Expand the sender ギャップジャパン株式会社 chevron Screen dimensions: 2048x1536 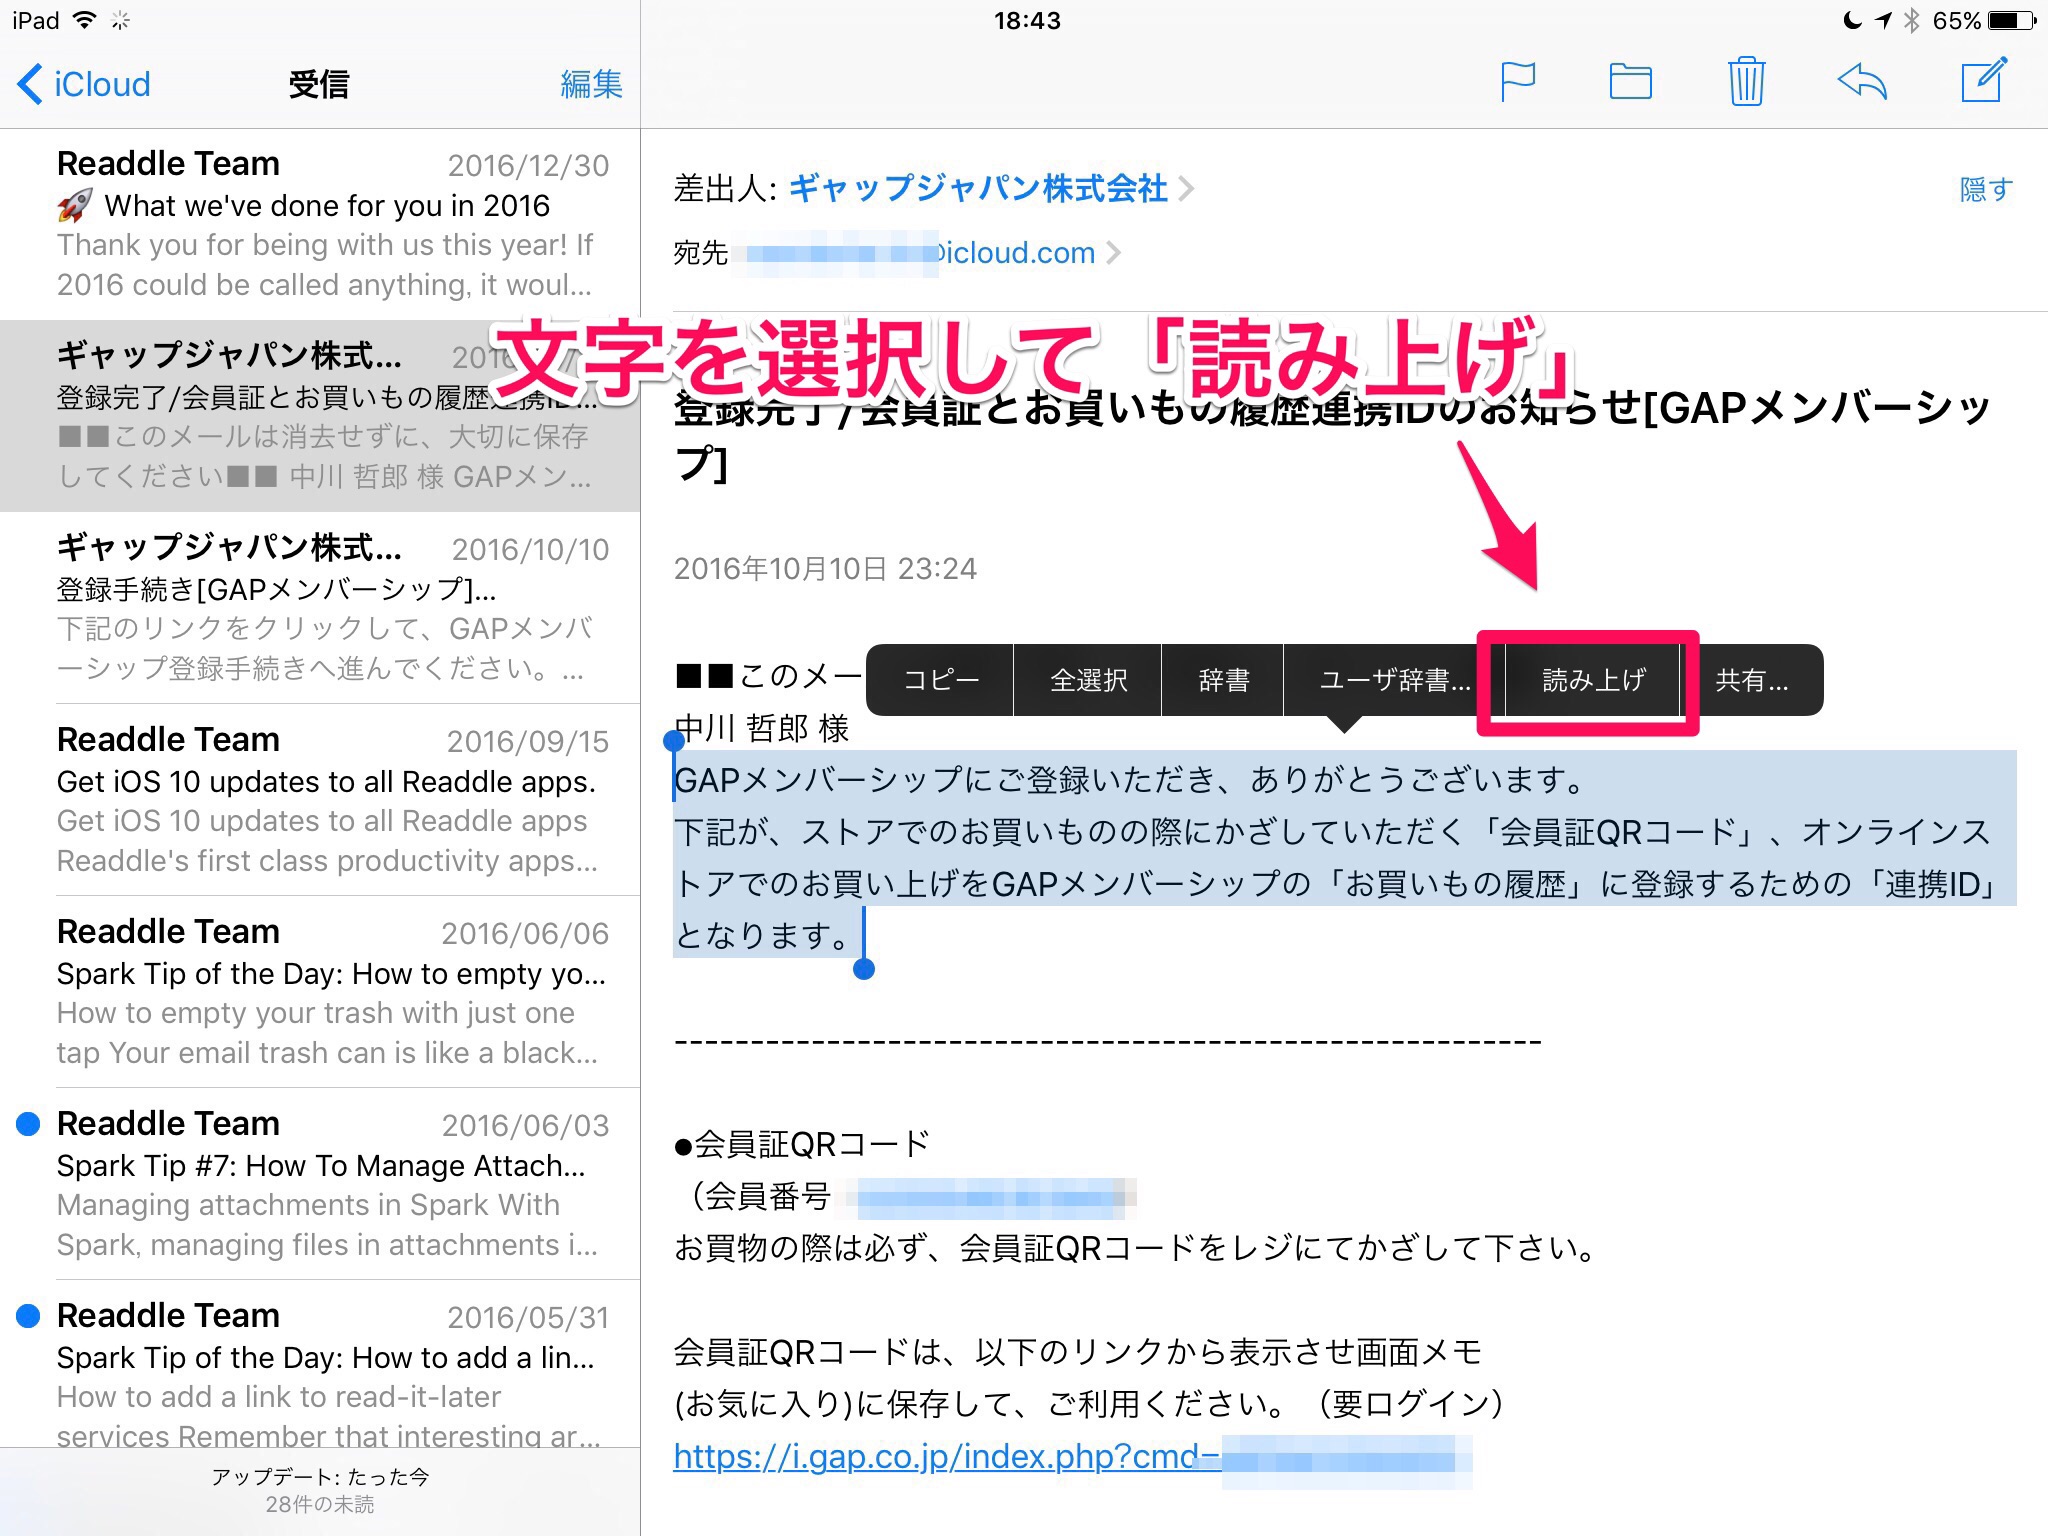click(1186, 188)
